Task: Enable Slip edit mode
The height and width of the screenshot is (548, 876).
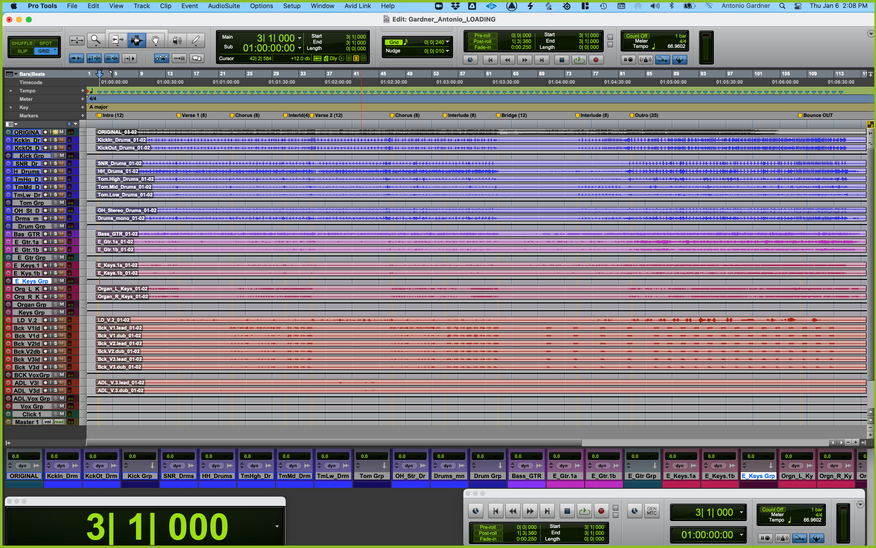Action: pos(22,51)
